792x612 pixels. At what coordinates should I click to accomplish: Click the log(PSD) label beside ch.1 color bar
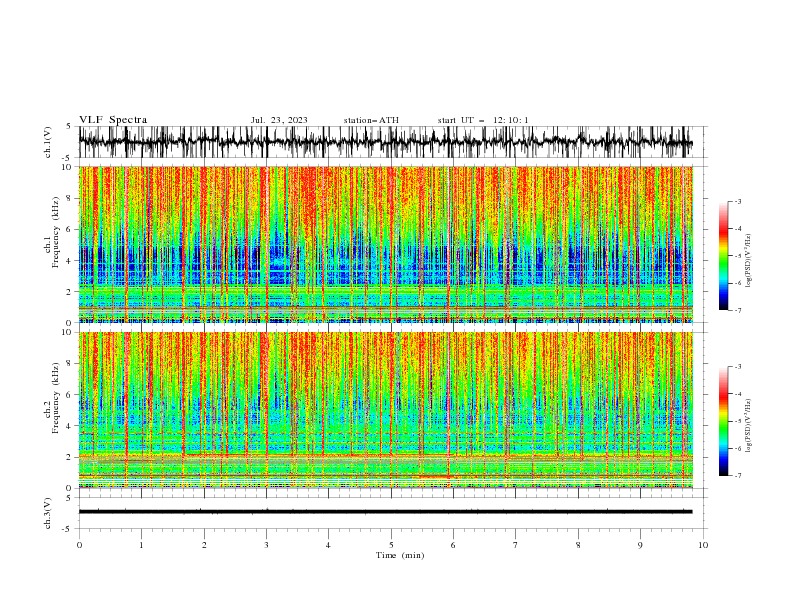tap(749, 261)
